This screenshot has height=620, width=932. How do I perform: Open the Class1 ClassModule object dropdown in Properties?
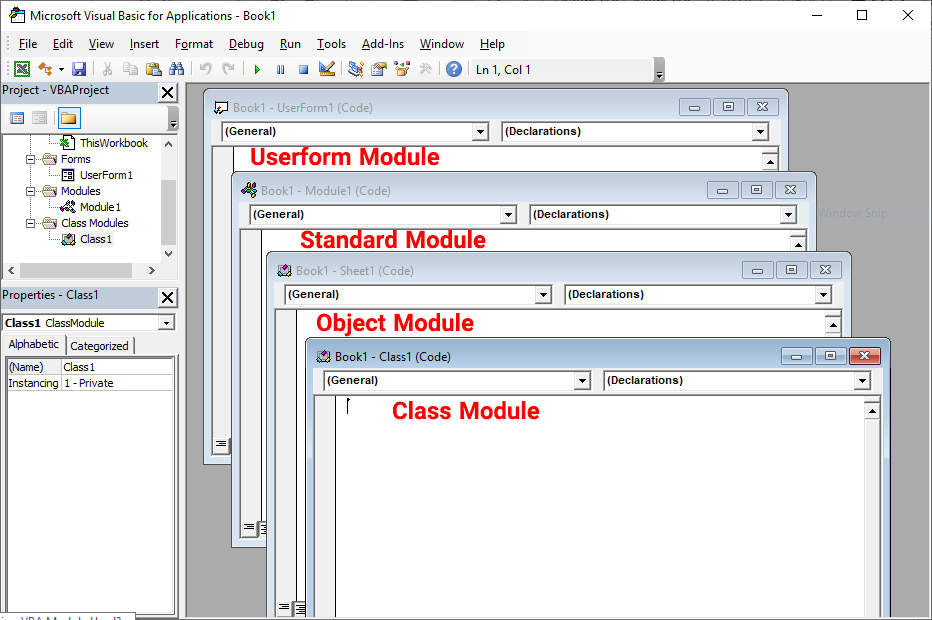click(x=166, y=323)
